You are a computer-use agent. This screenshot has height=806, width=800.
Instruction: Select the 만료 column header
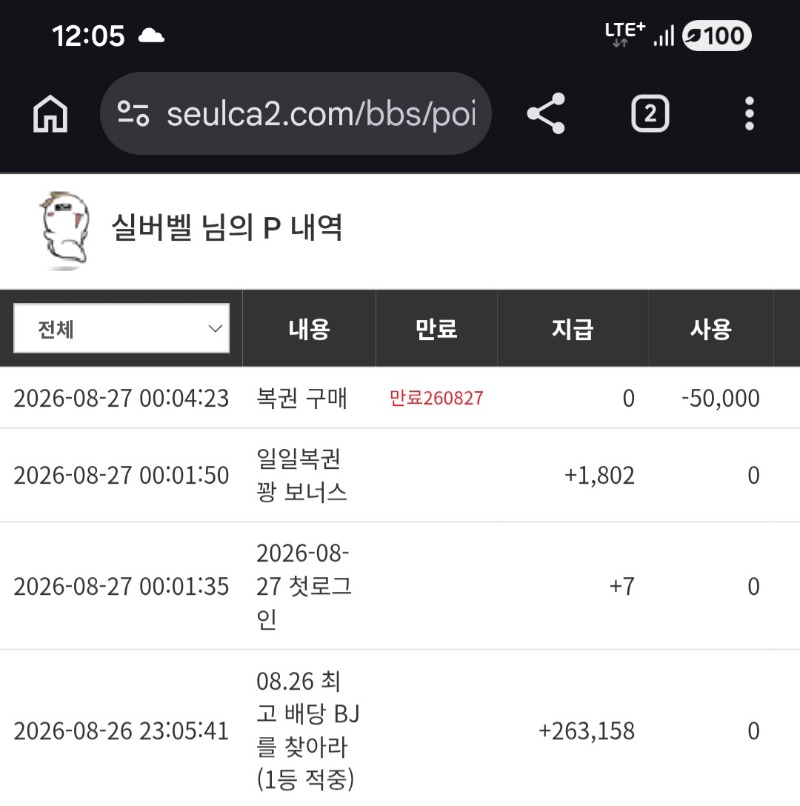(x=436, y=329)
